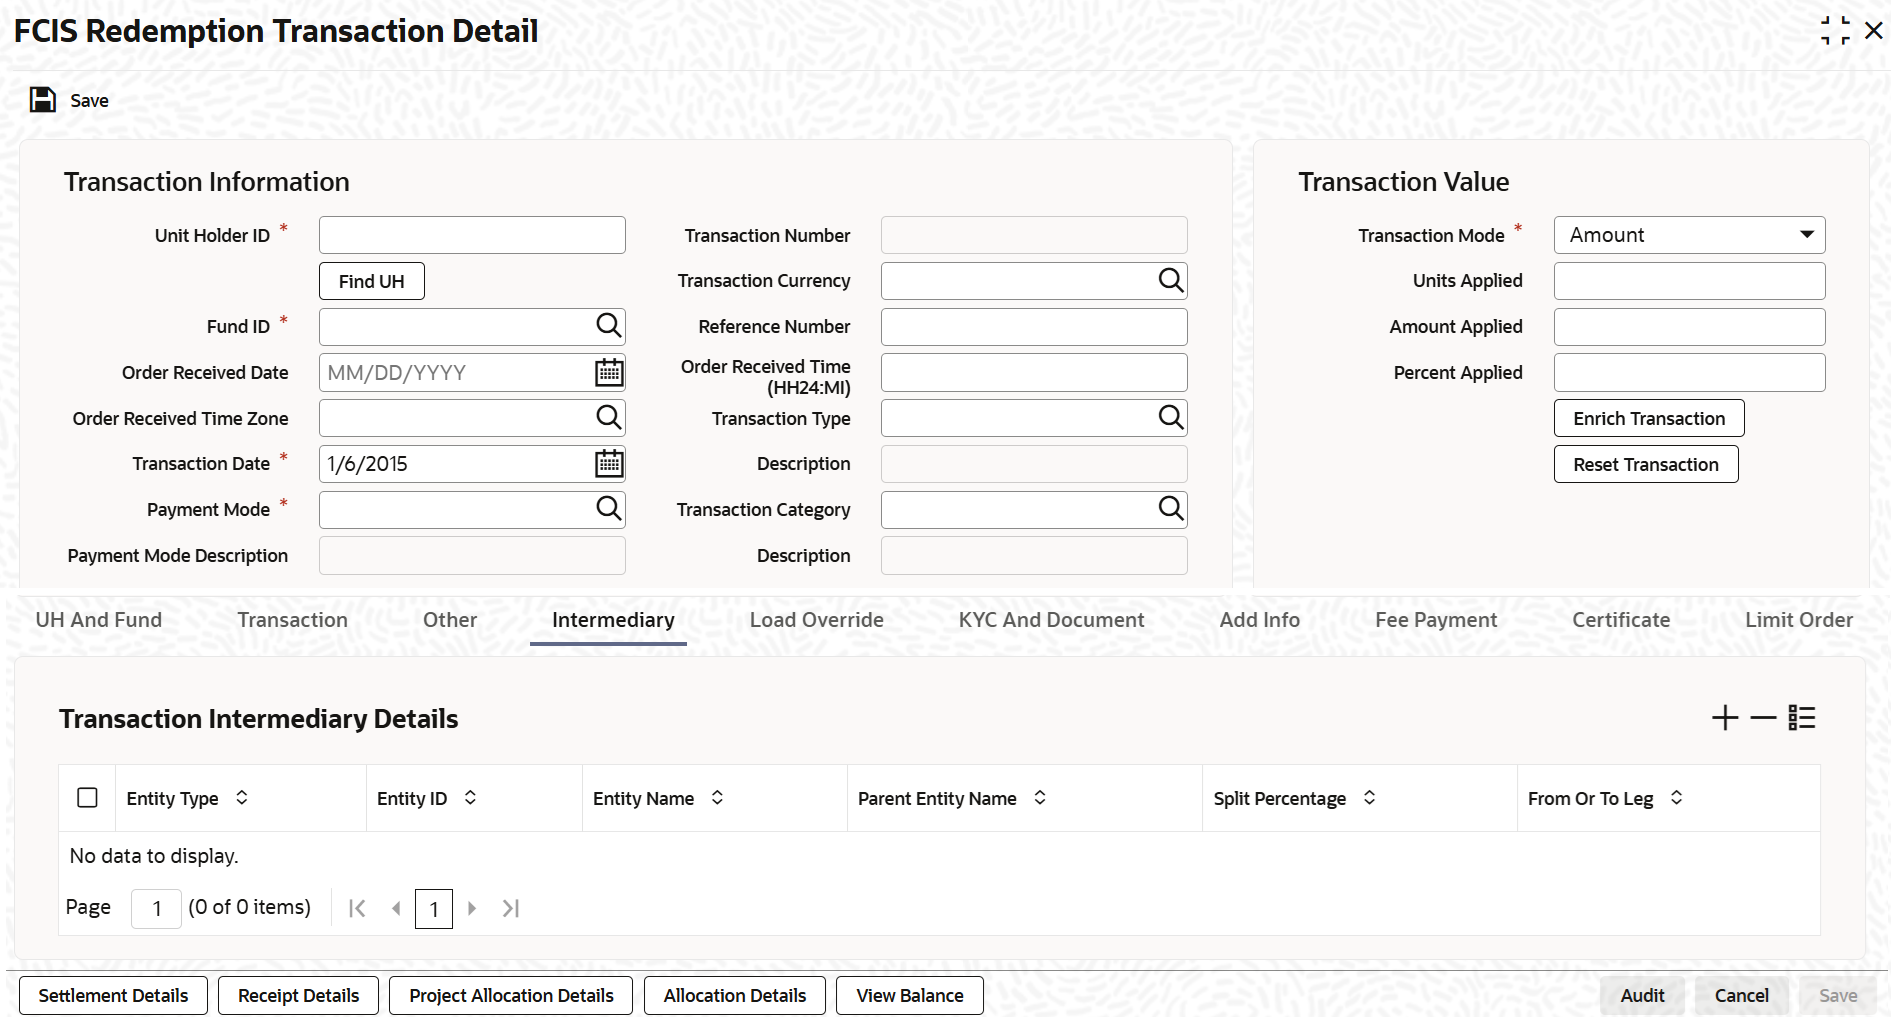Sort by From Or To Leg column
Image resolution: width=1891 pixels, height=1017 pixels.
(1677, 798)
